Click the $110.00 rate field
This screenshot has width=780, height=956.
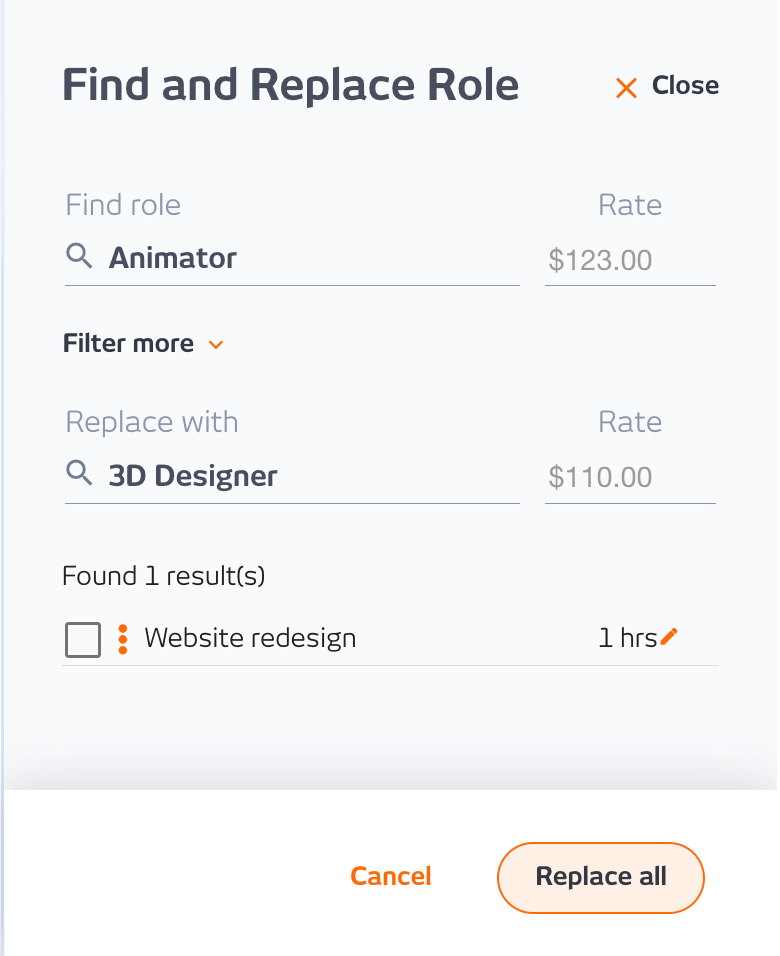coord(630,477)
